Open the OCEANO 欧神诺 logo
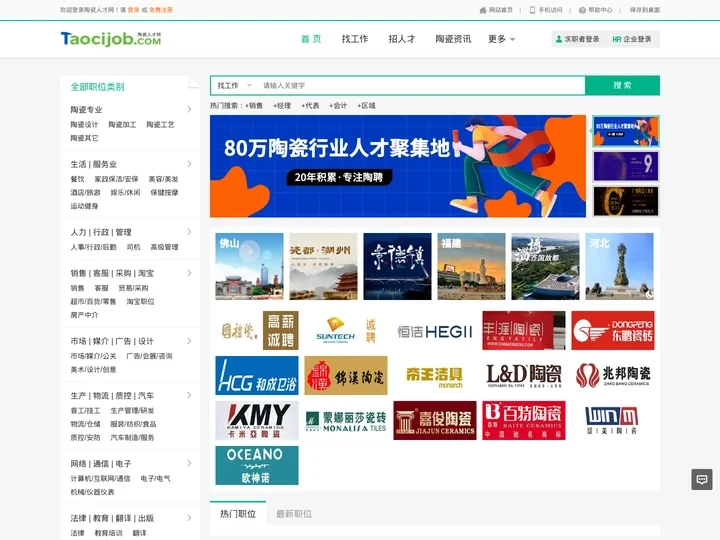This screenshot has height=540, width=720. click(x=257, y=465)
